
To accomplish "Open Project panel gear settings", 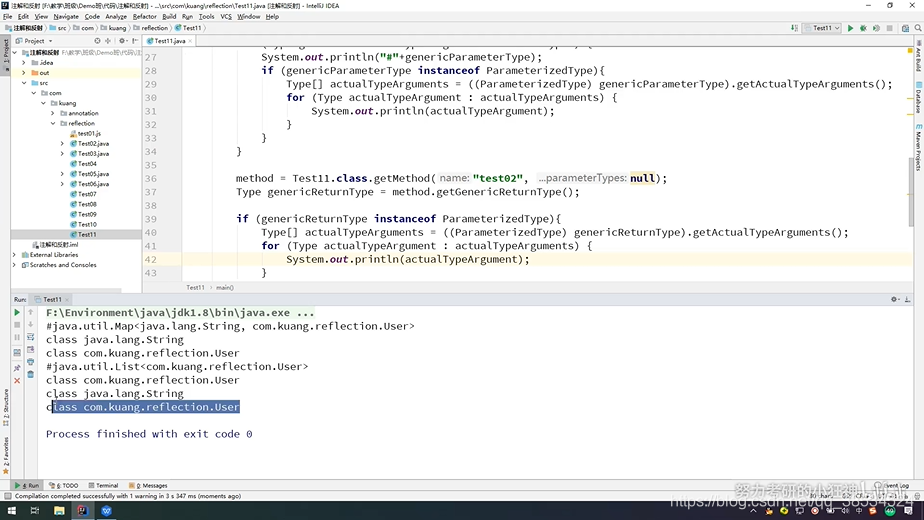I will click(122, 41).
